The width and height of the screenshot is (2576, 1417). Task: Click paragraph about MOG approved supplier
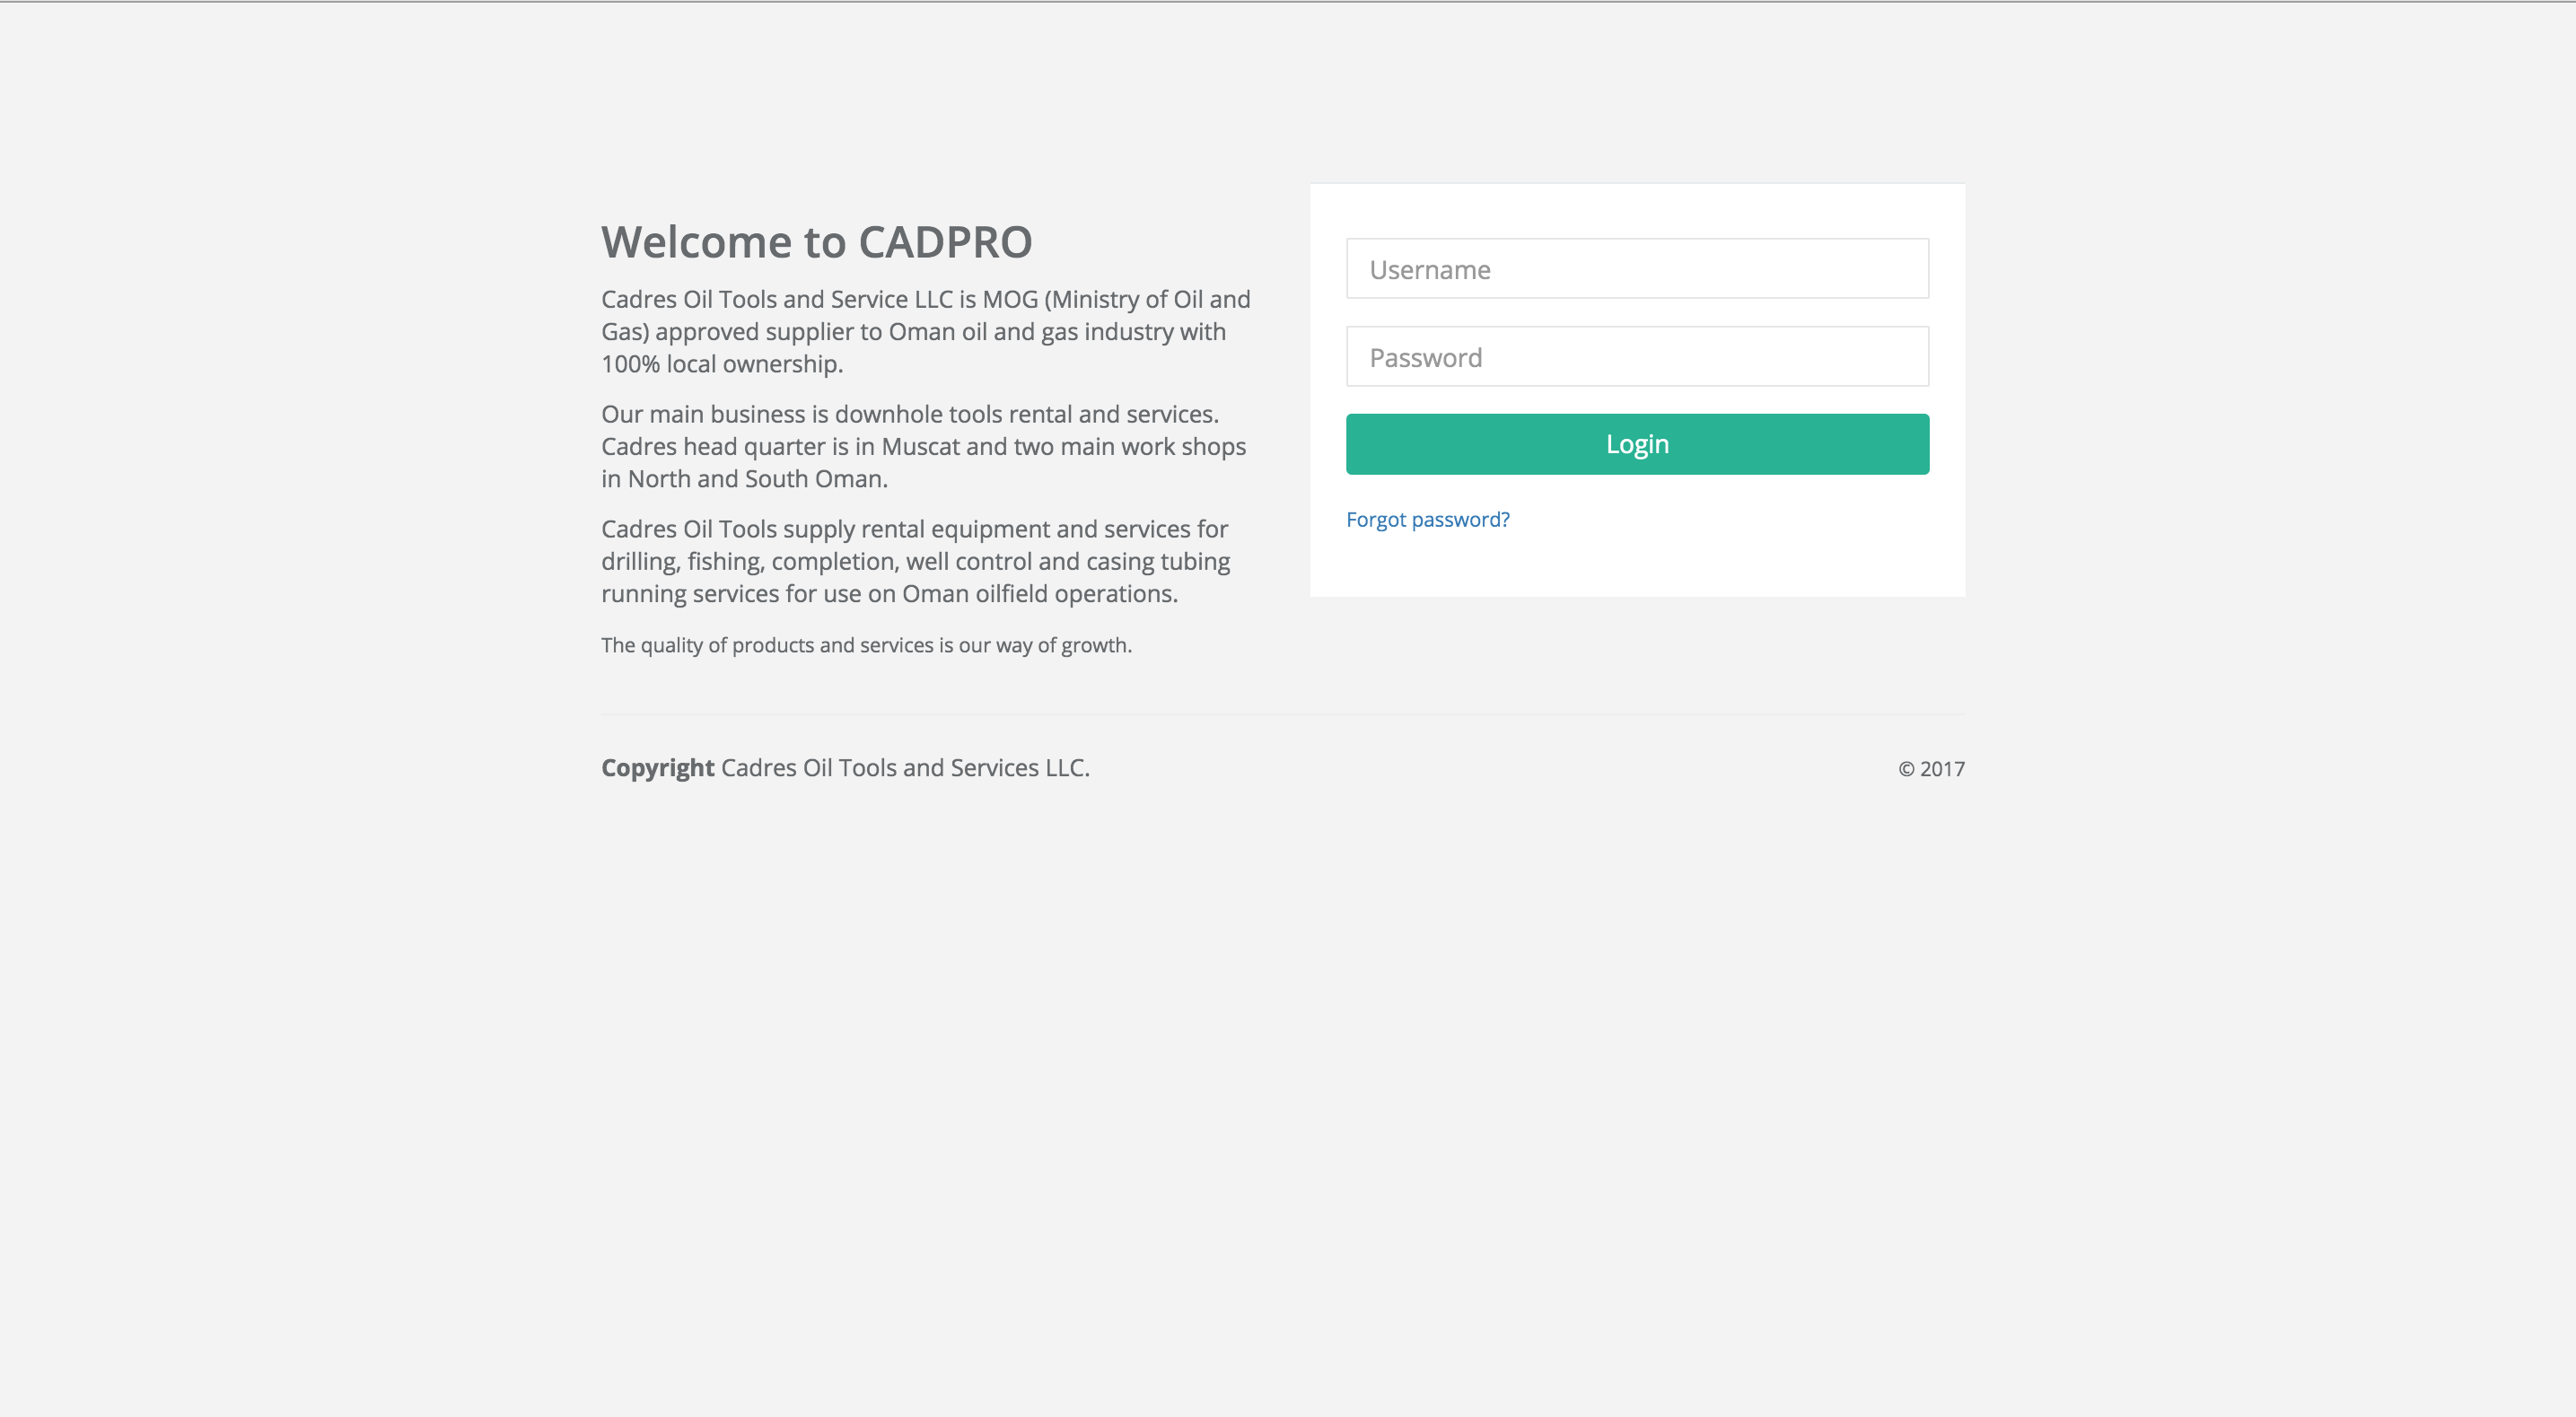(x=926, y=331)
